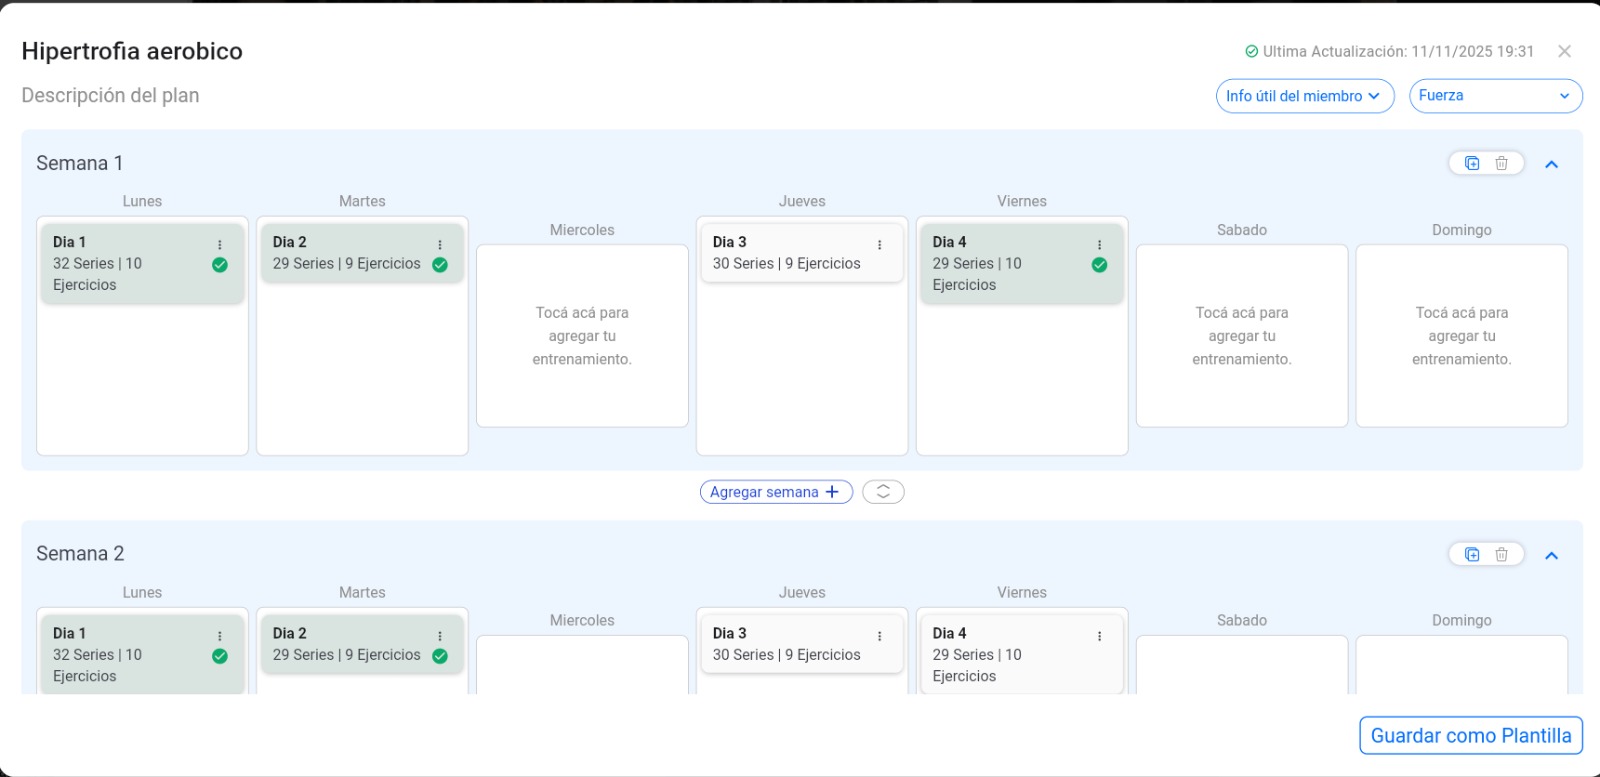The width and height of the screenshot is (1600, 777).
Task: Add a workout to Miercoles in Semana 1
Action: pyautogui.click(x=582, y=336)
